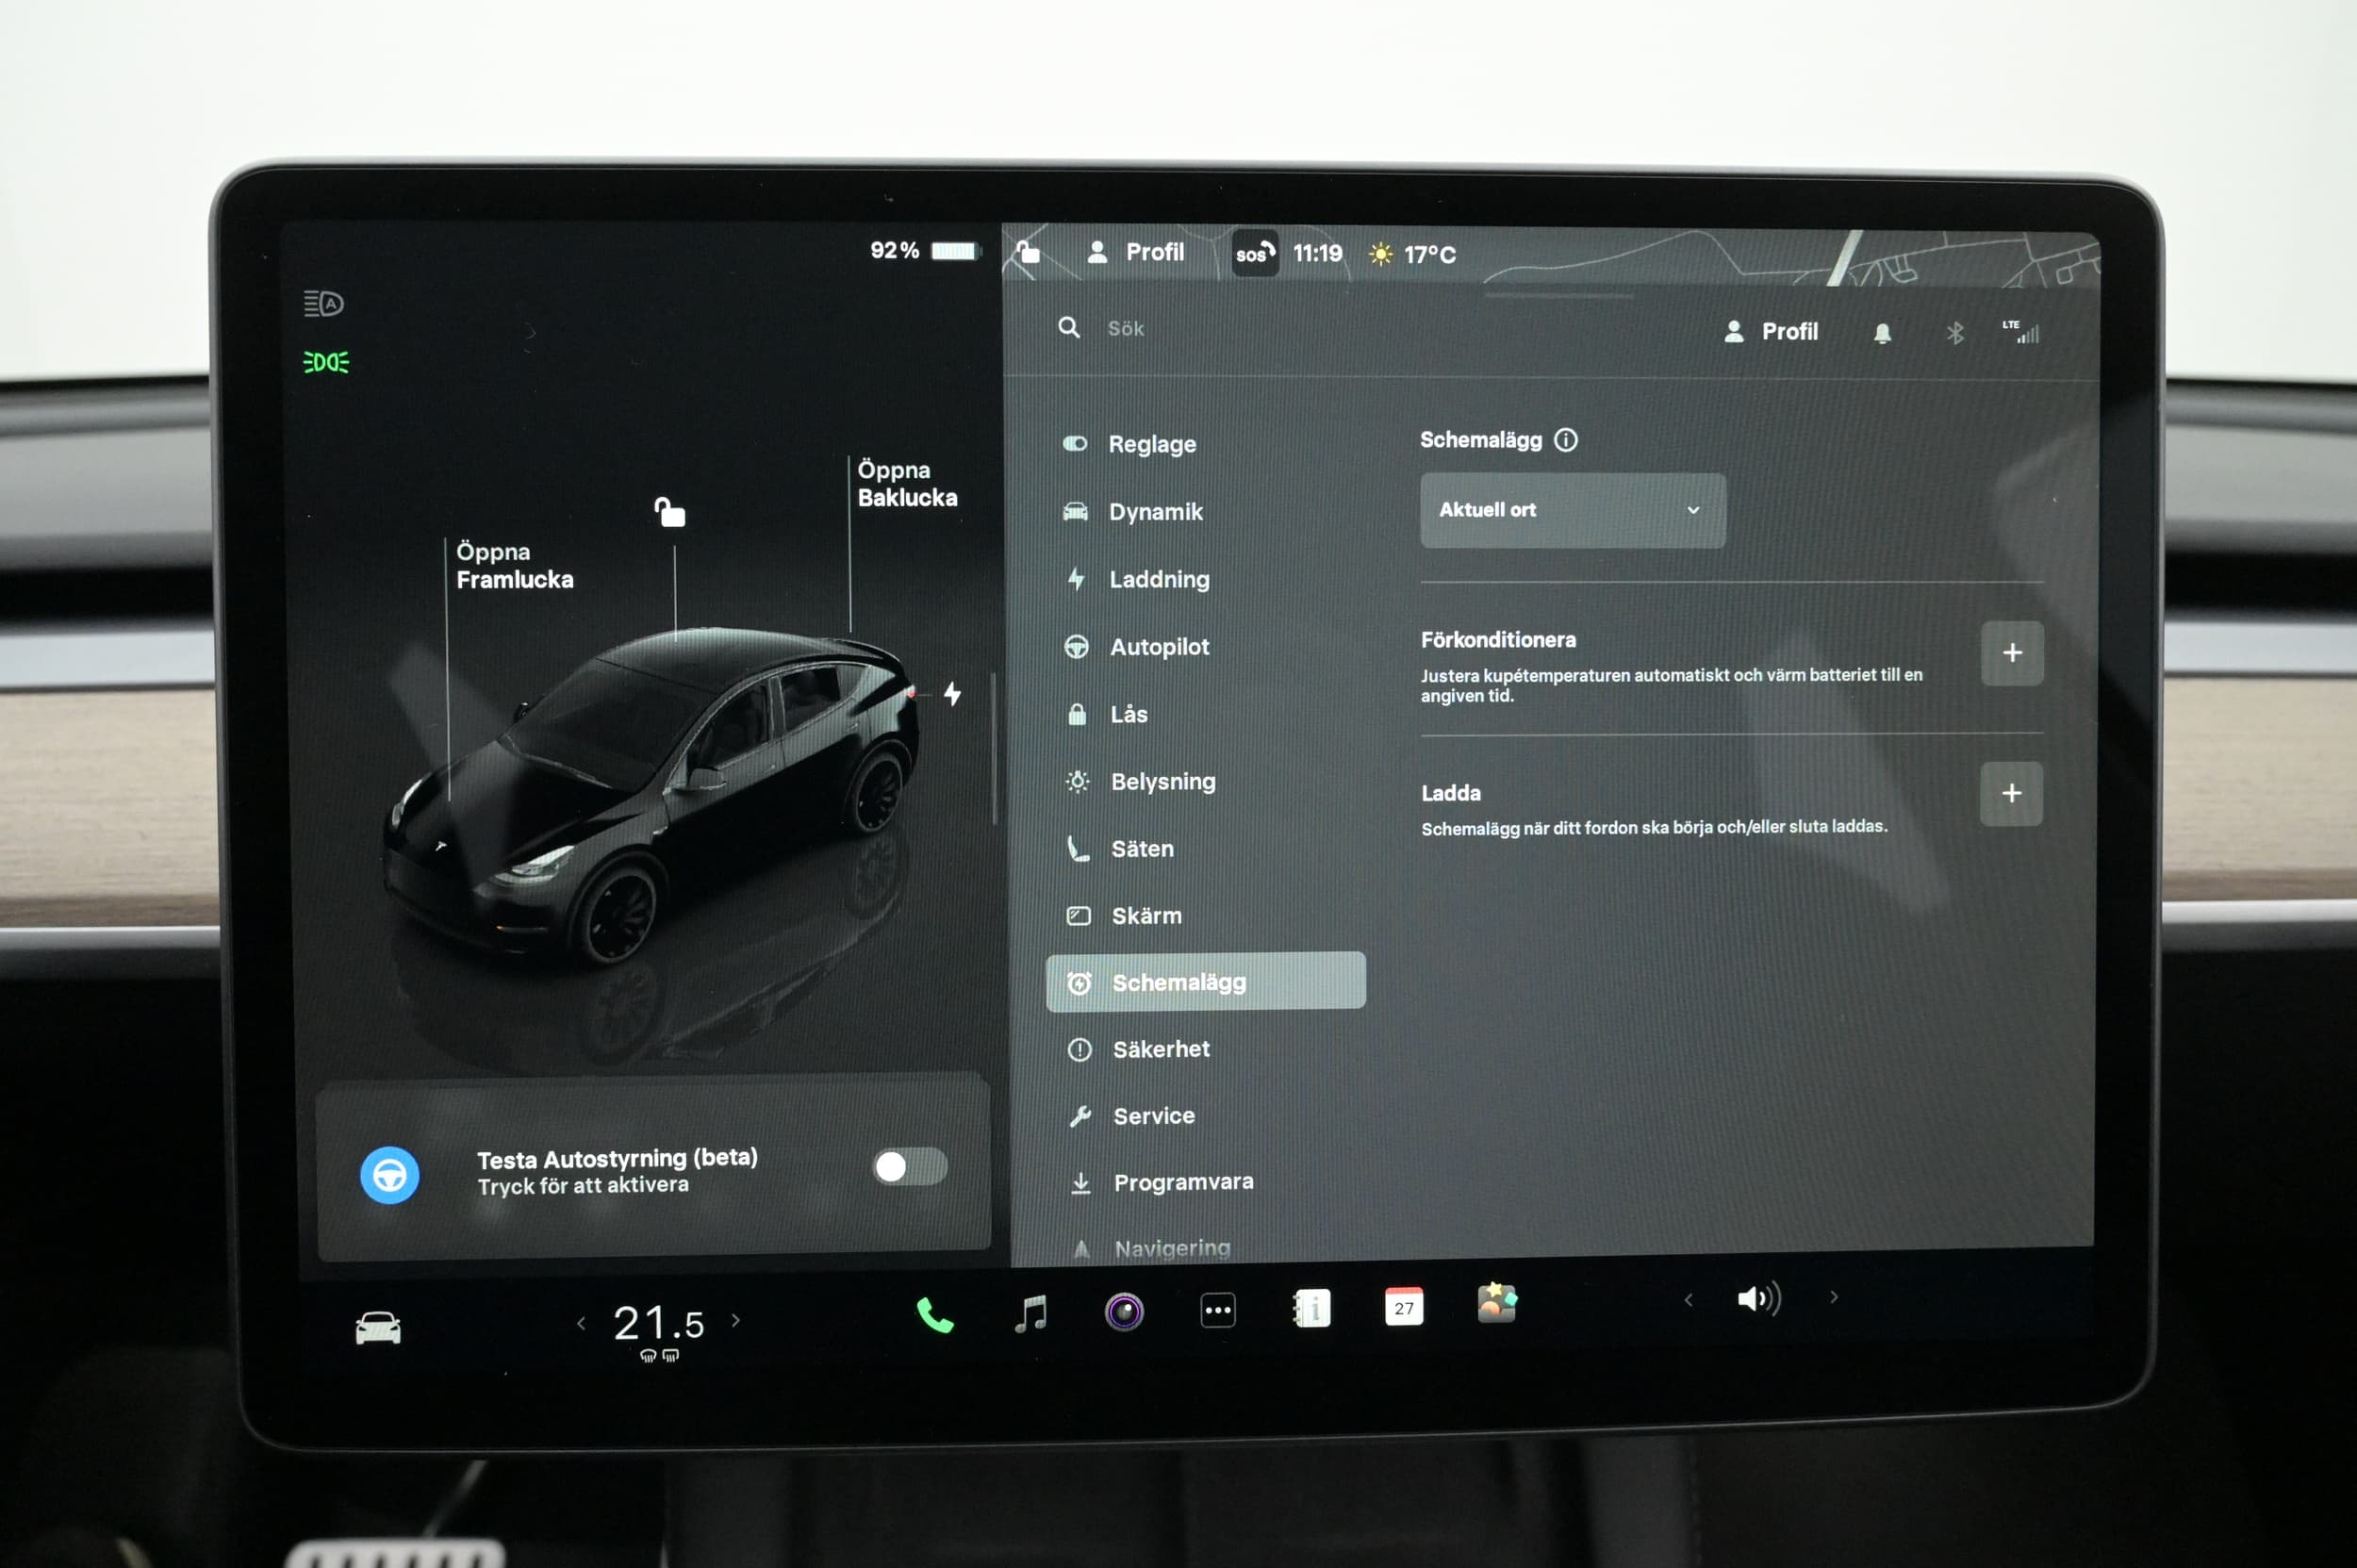Lower volume with left chevron
The height and width of the screenshot is (1568, 2357).
point(1688,1300)
